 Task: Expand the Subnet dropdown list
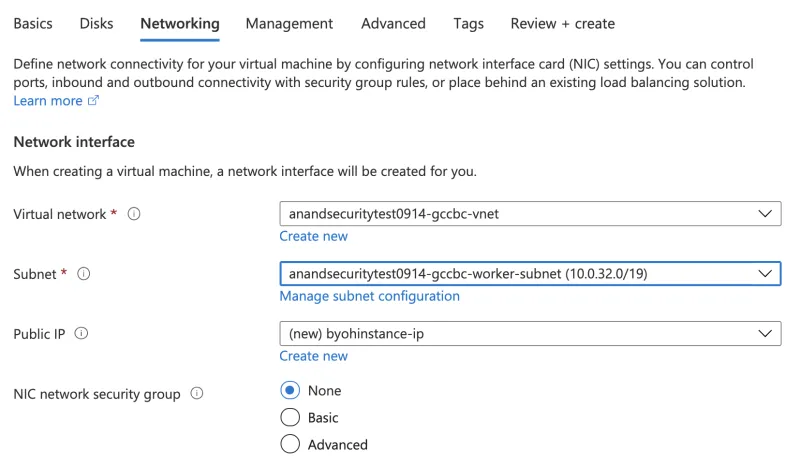530,273
